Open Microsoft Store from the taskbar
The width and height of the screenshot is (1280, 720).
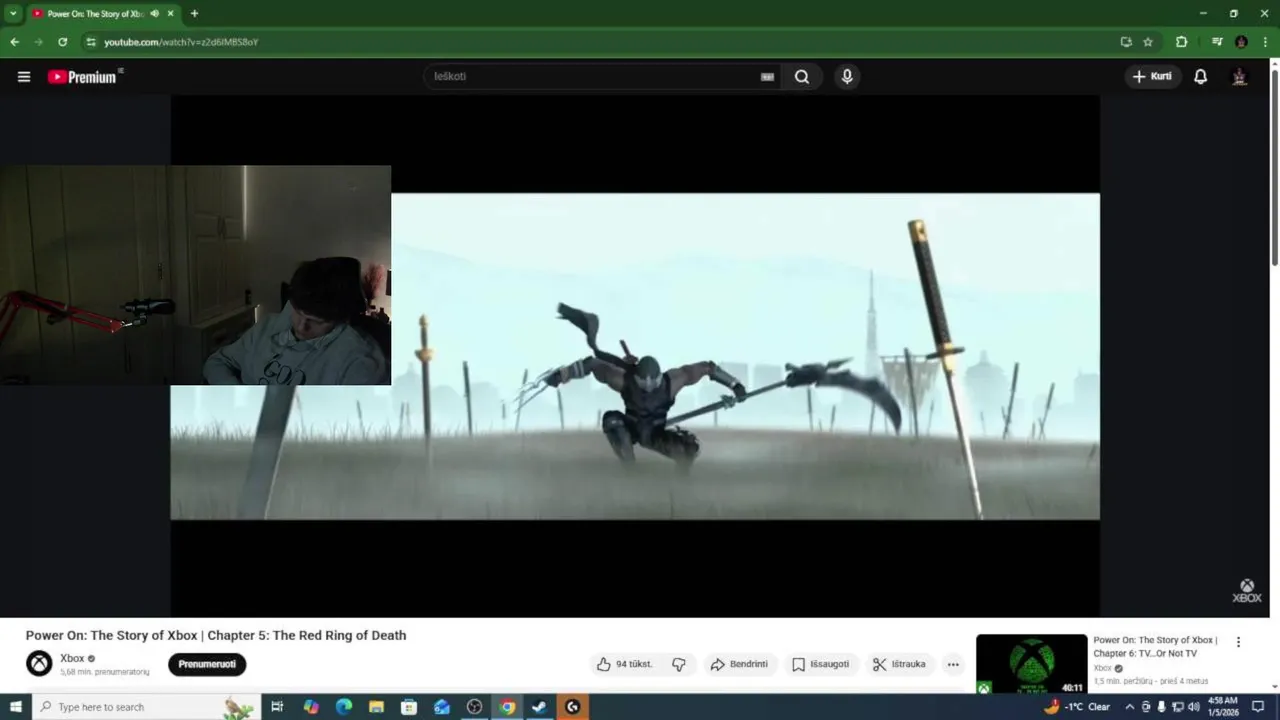(409, 707)
